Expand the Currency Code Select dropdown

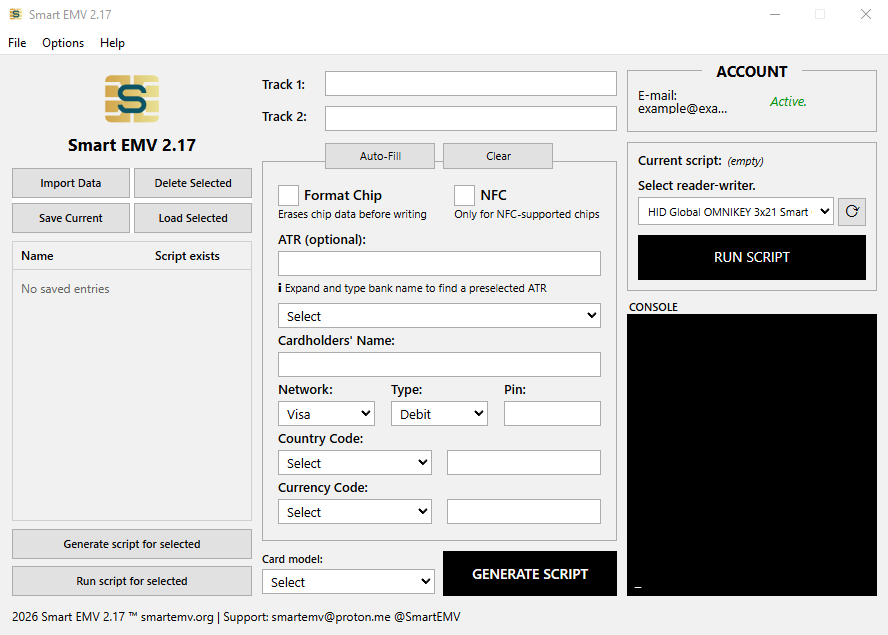(355, 512)
